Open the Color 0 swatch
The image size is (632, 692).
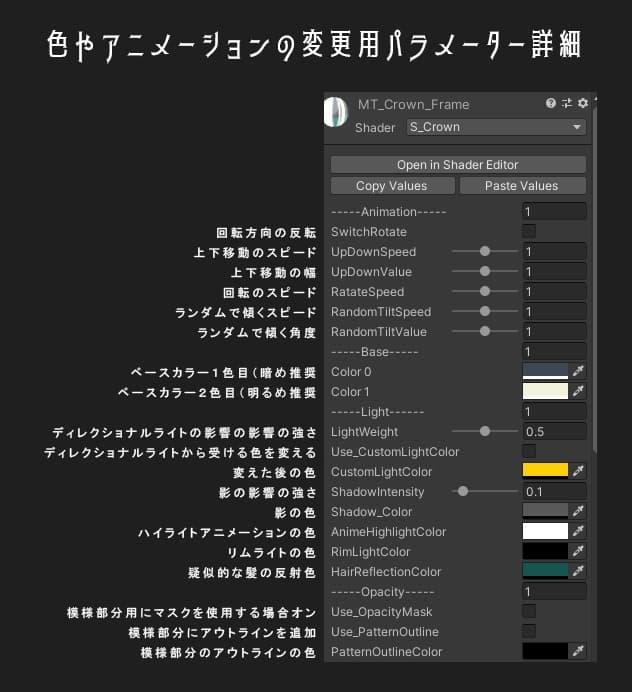coord(545,371)
